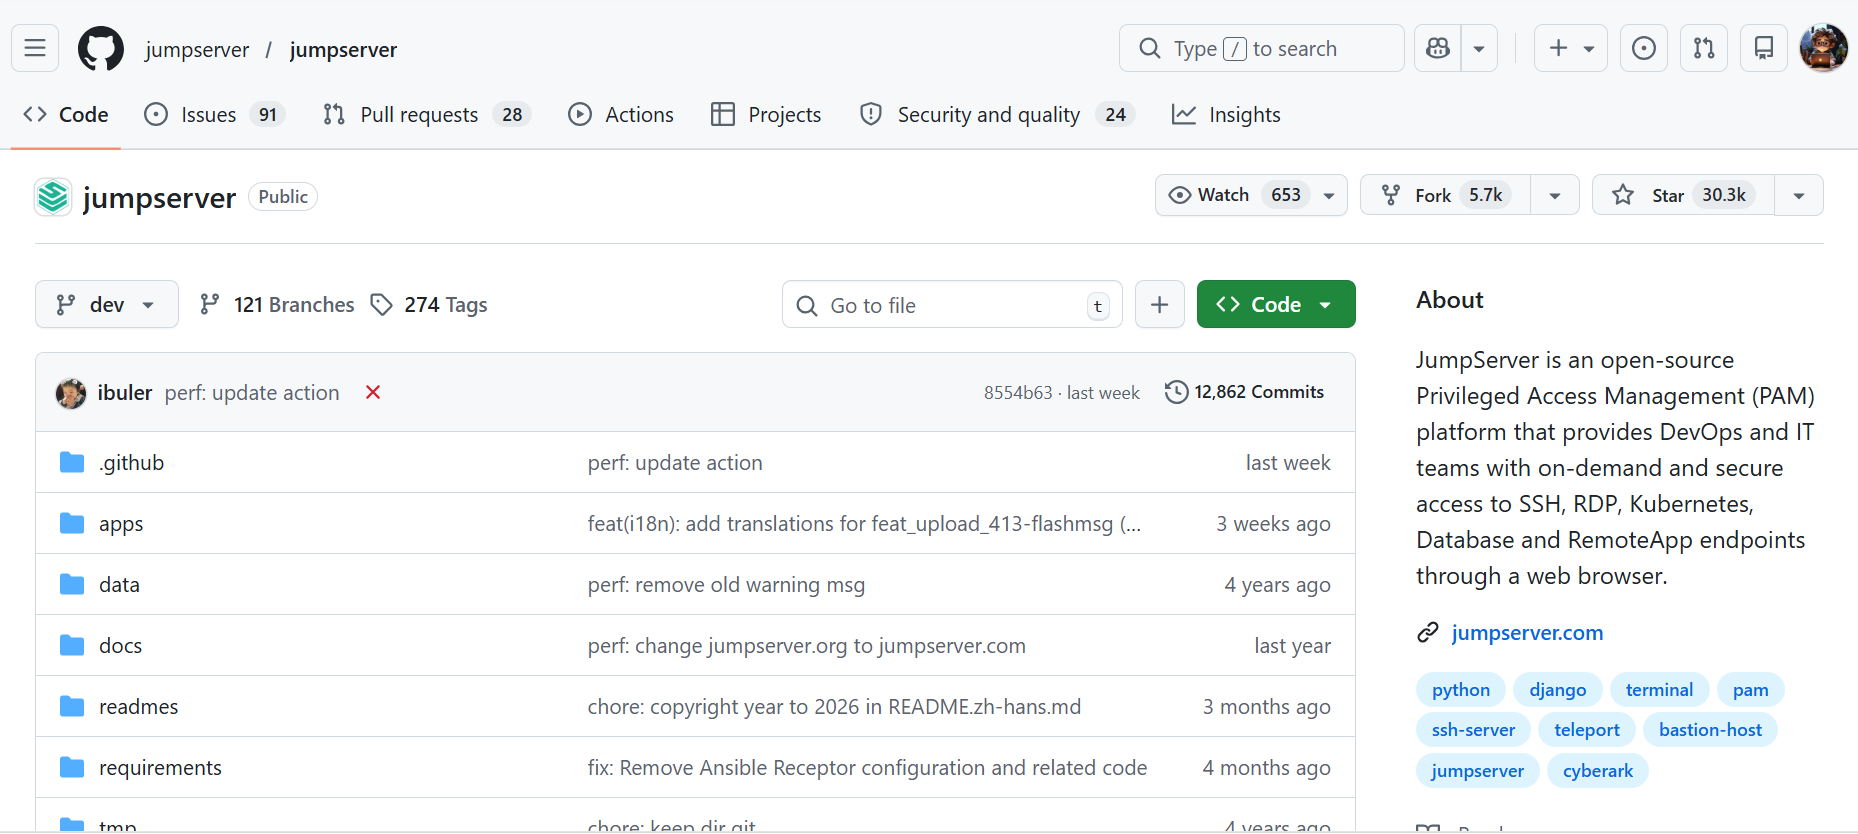The image size is (1858, 834).
Task: Open the Copilot chat icon
Action: [1438, 48]
